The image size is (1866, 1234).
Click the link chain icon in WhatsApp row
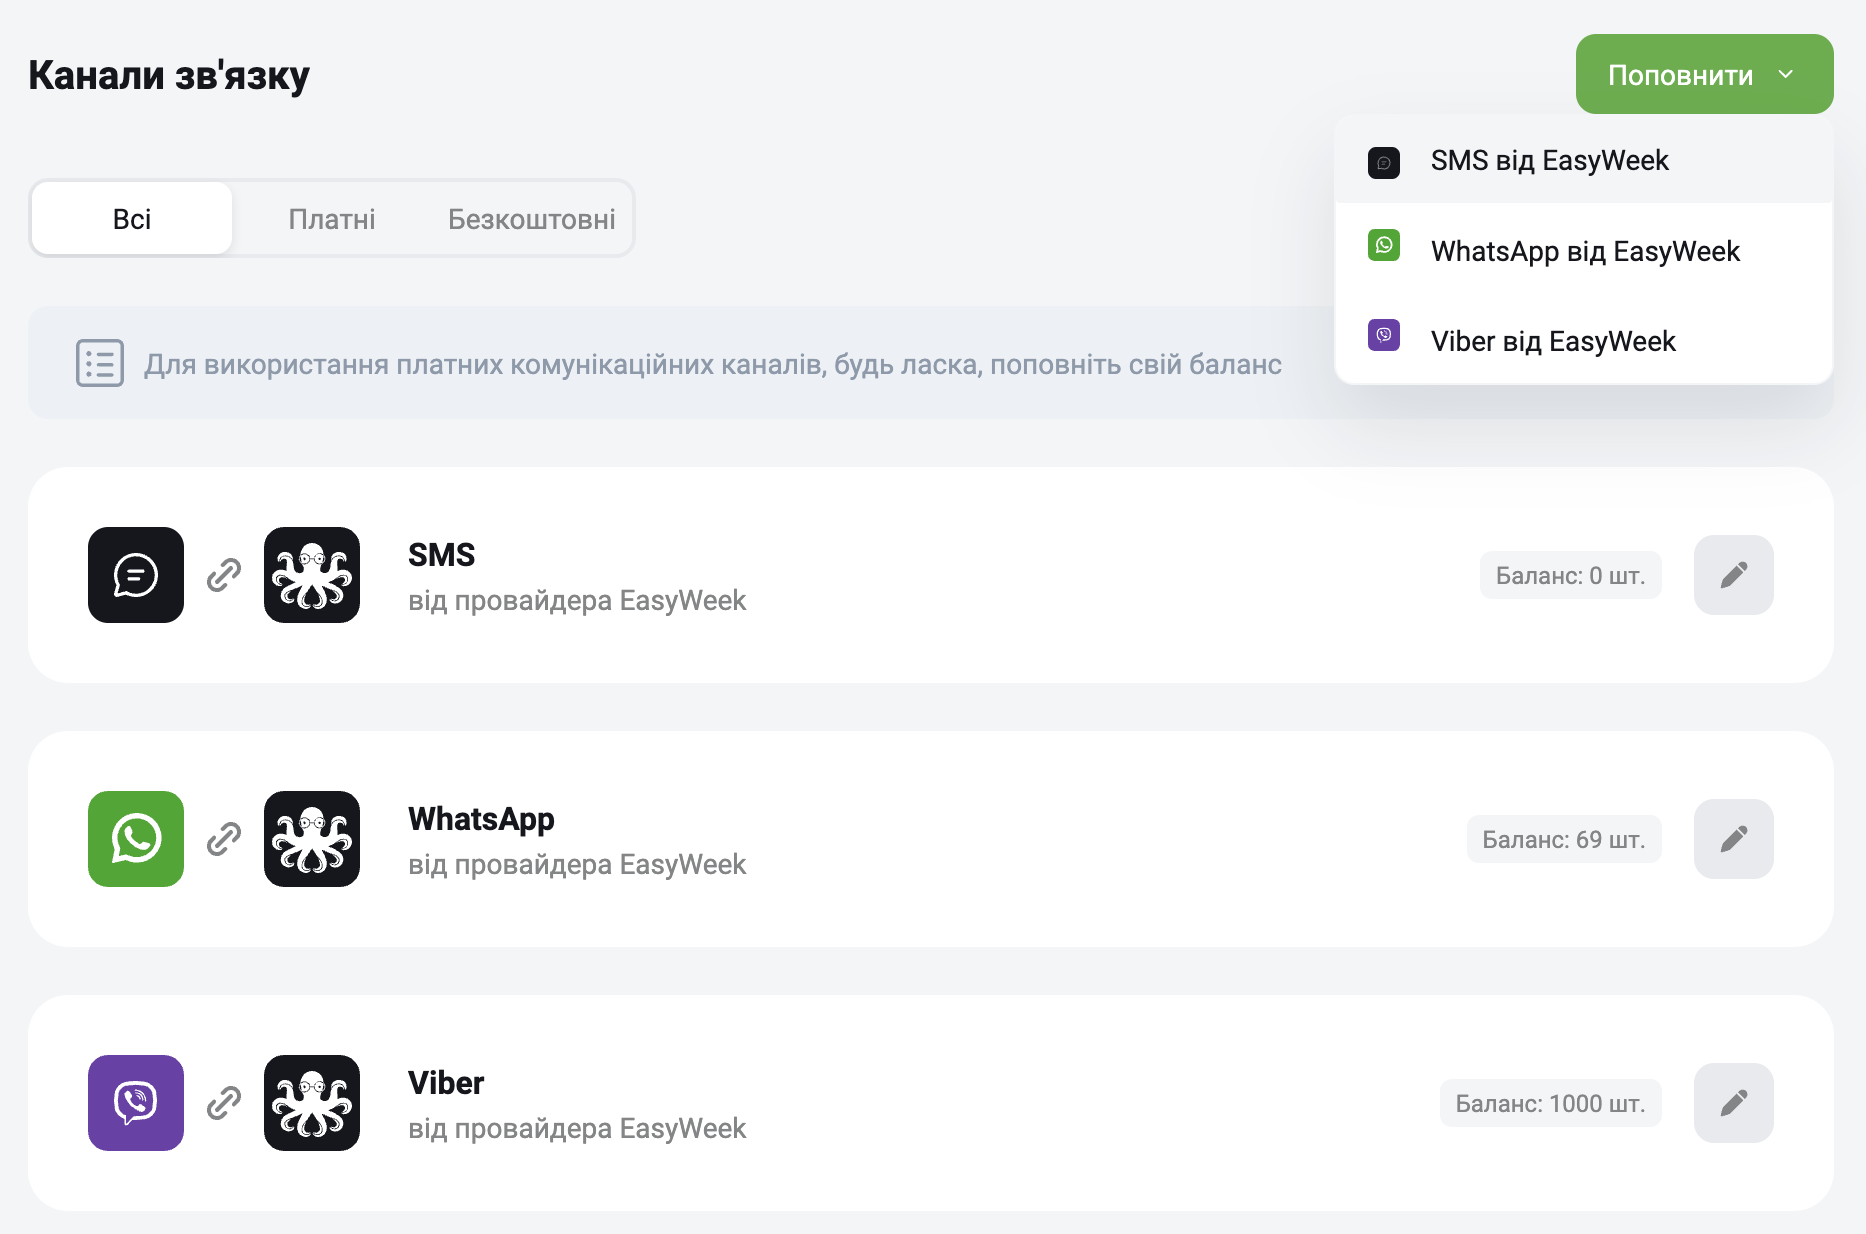pyautogui.click(x=224, y=839)
